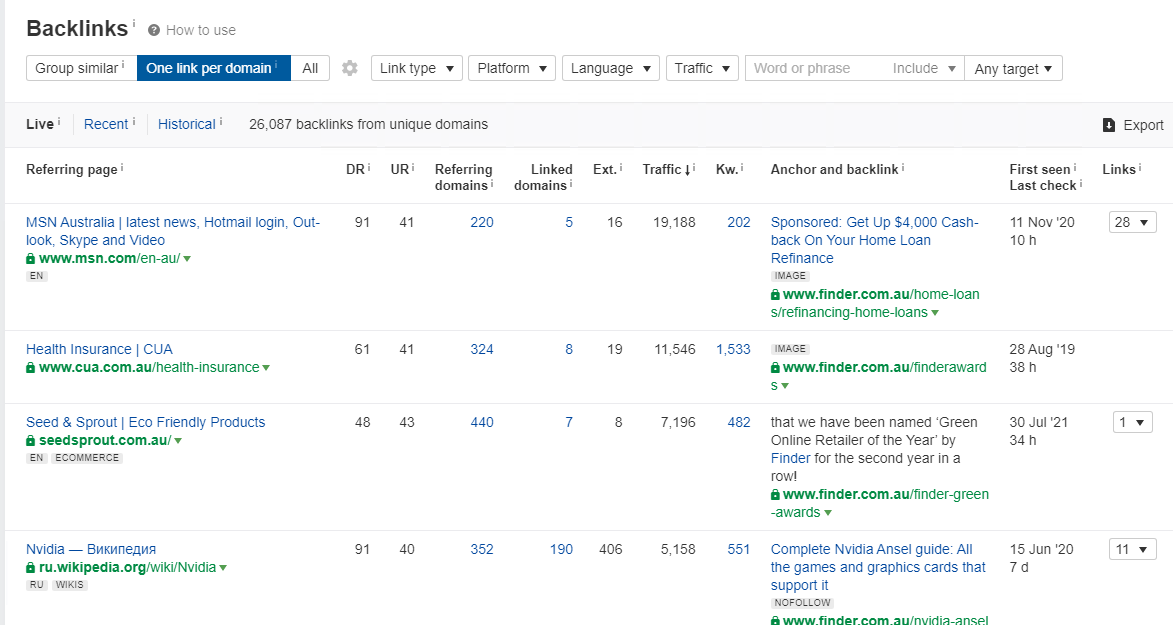Open the Any target dropdown
This screenshot has width=1173, height=632.
pos(1014,68)
